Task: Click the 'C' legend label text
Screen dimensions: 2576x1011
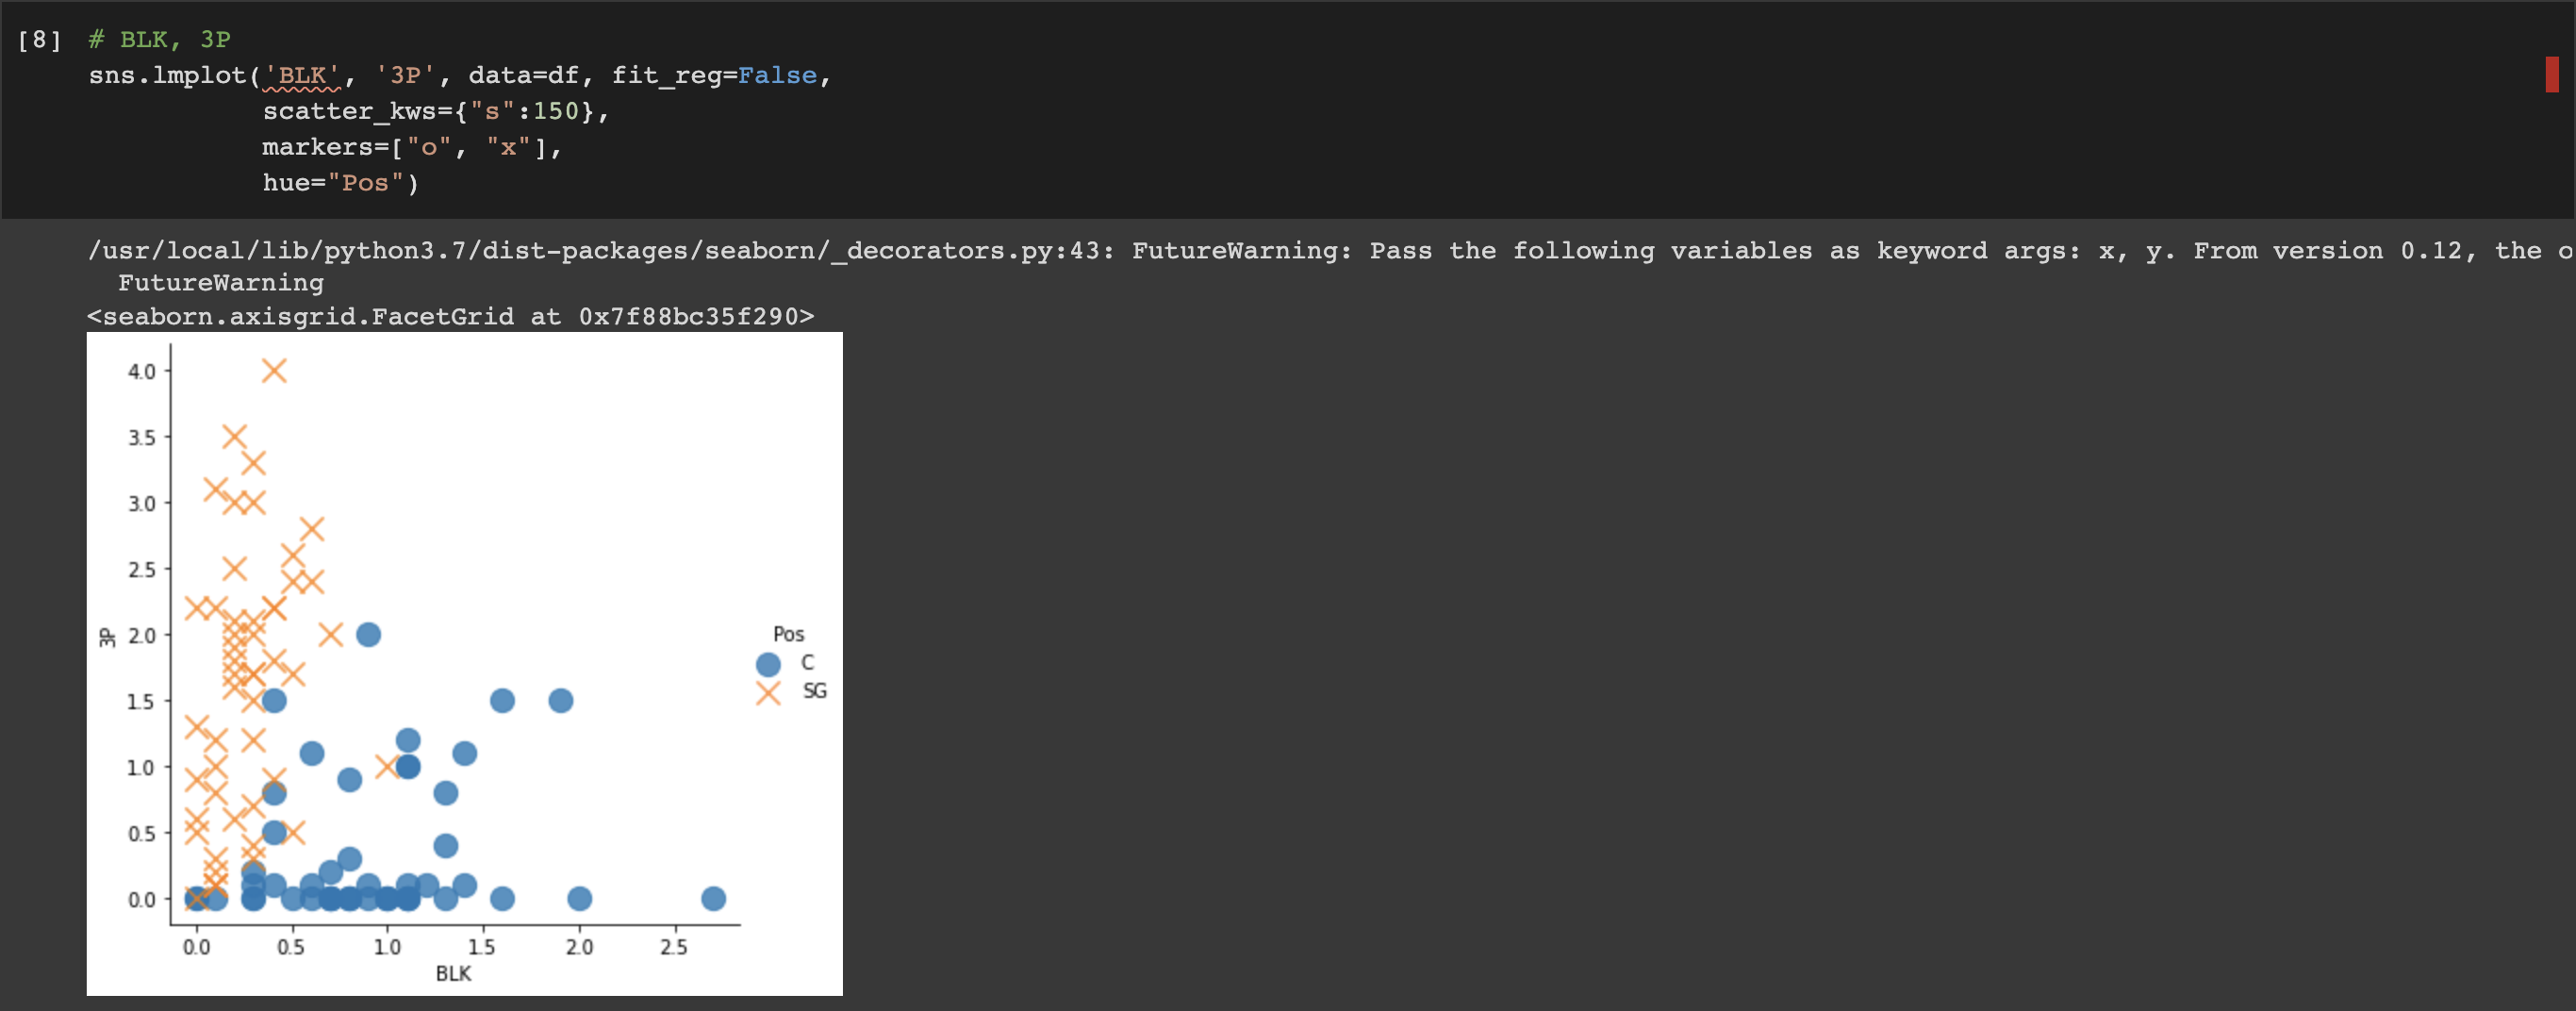Action: tap(807, 662)
